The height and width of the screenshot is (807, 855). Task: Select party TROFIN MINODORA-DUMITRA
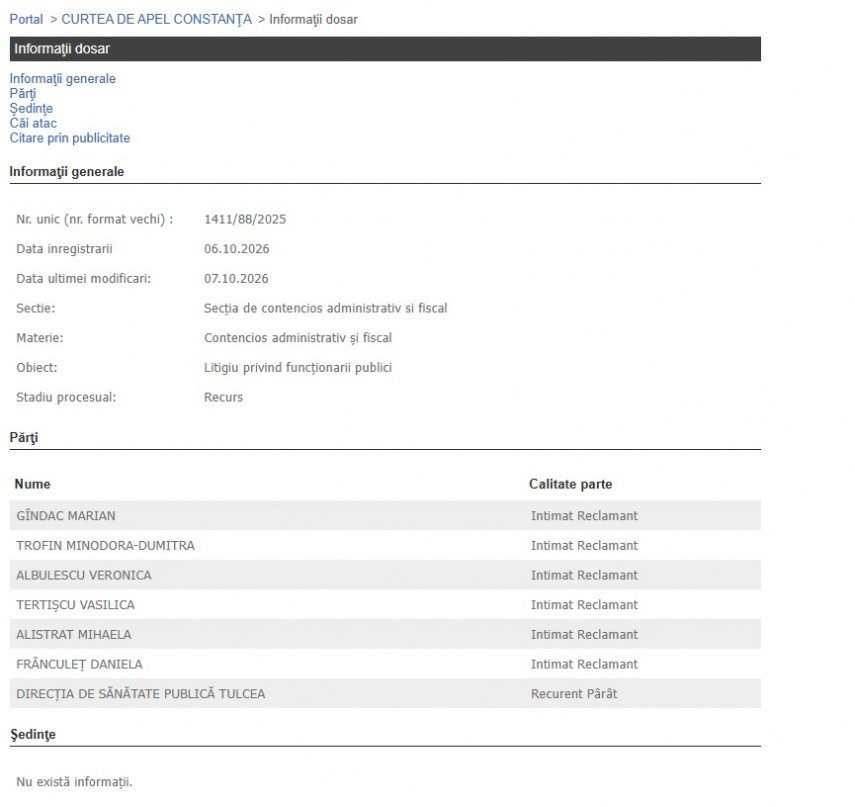point(105,545)
